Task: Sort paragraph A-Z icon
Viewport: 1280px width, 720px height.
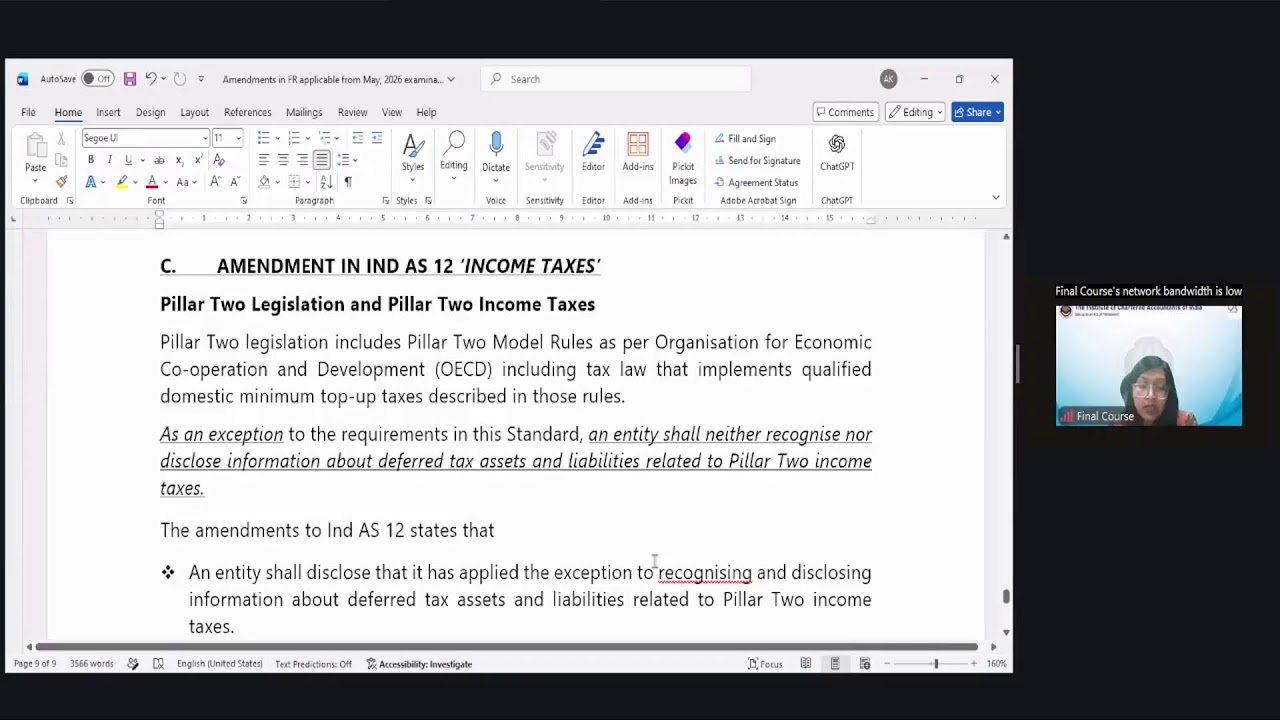Action: point(326,182)
